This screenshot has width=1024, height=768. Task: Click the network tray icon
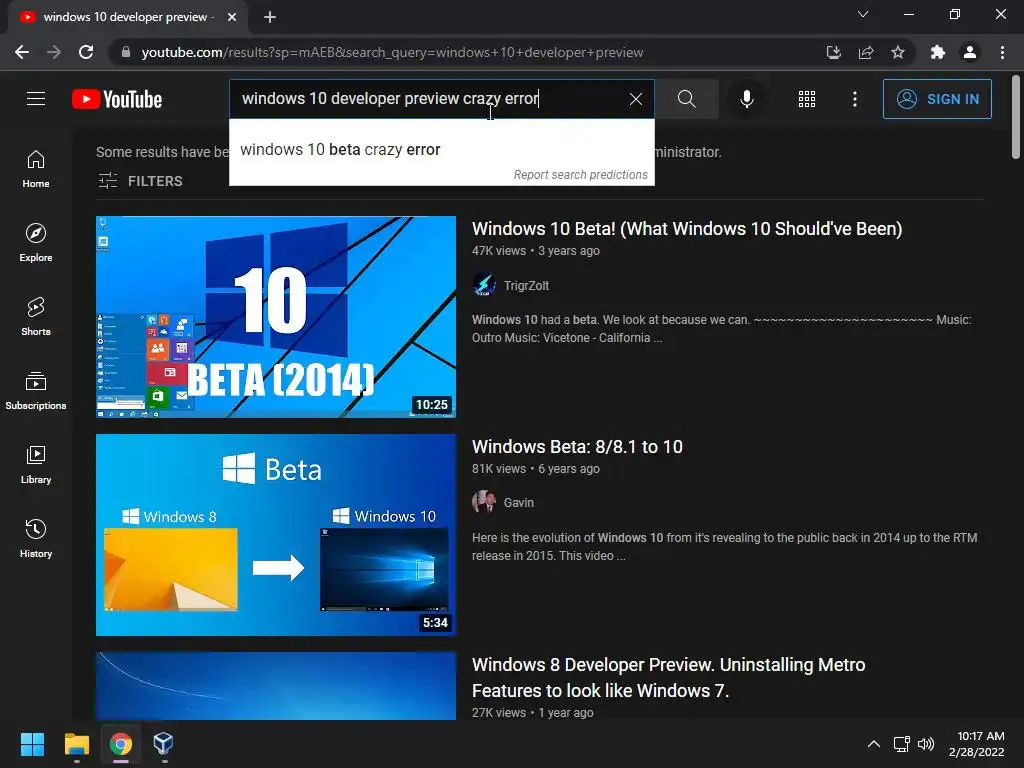point(901,744)
